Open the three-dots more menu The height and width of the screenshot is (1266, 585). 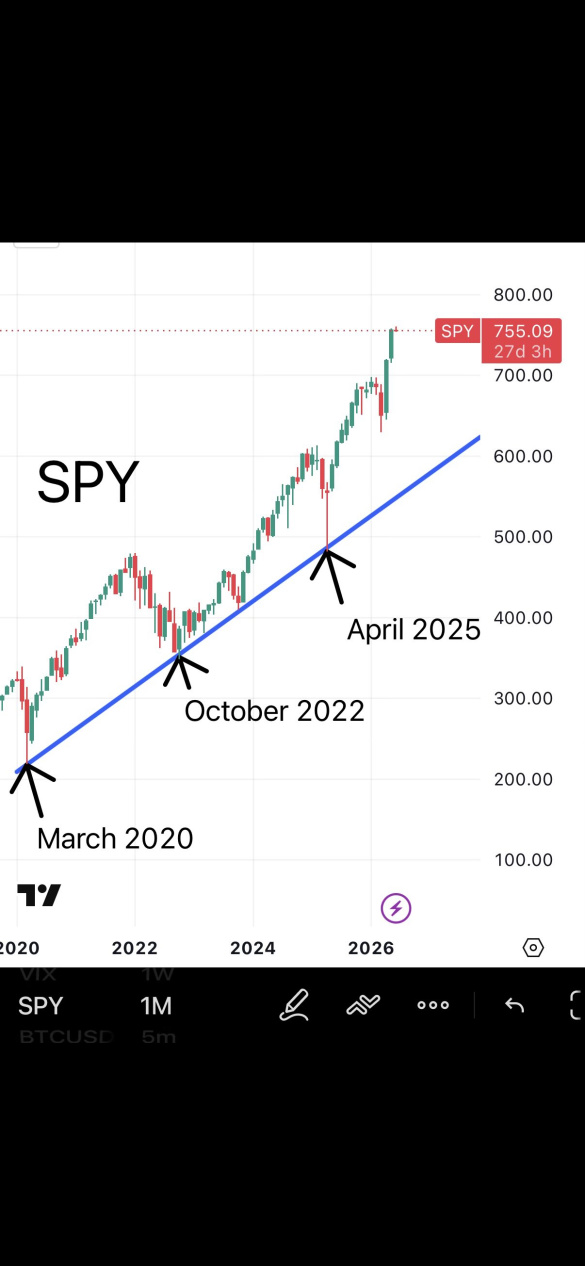click(433, 1005)
